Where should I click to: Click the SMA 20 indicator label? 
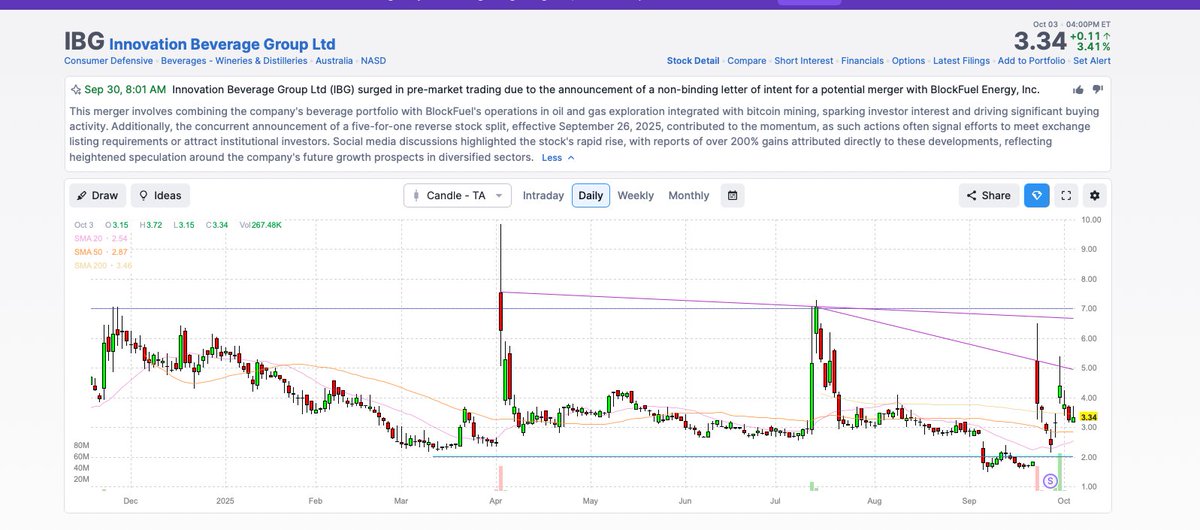click(x=103, y=239)
